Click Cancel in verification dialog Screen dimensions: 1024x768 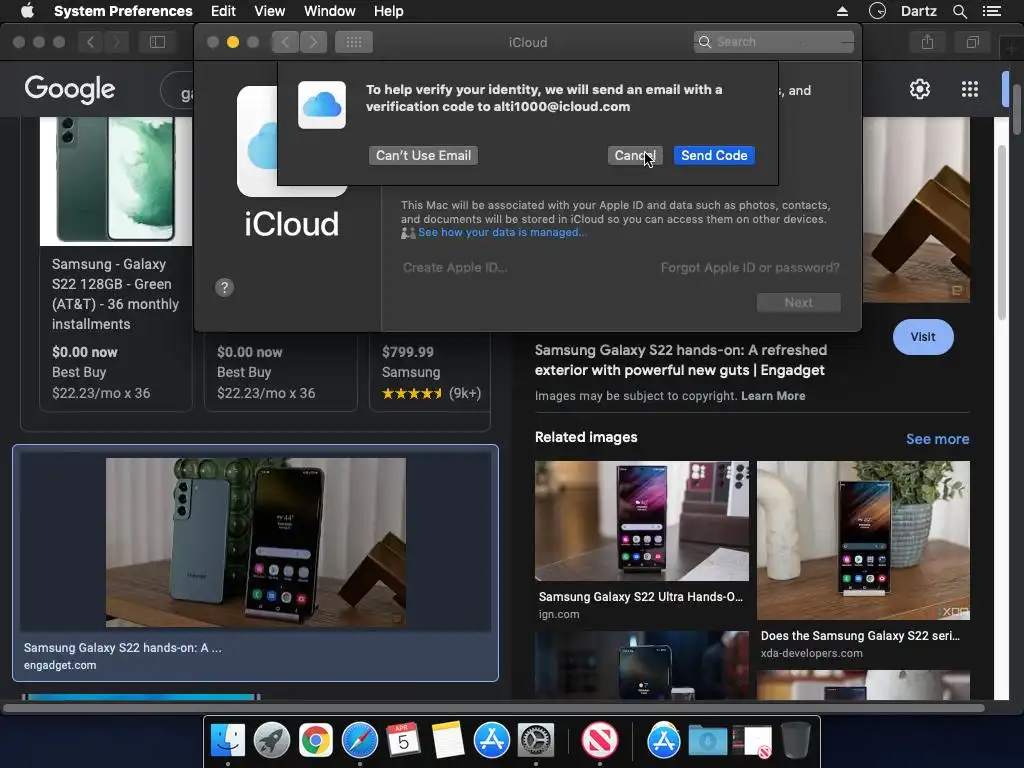(635, 155)
